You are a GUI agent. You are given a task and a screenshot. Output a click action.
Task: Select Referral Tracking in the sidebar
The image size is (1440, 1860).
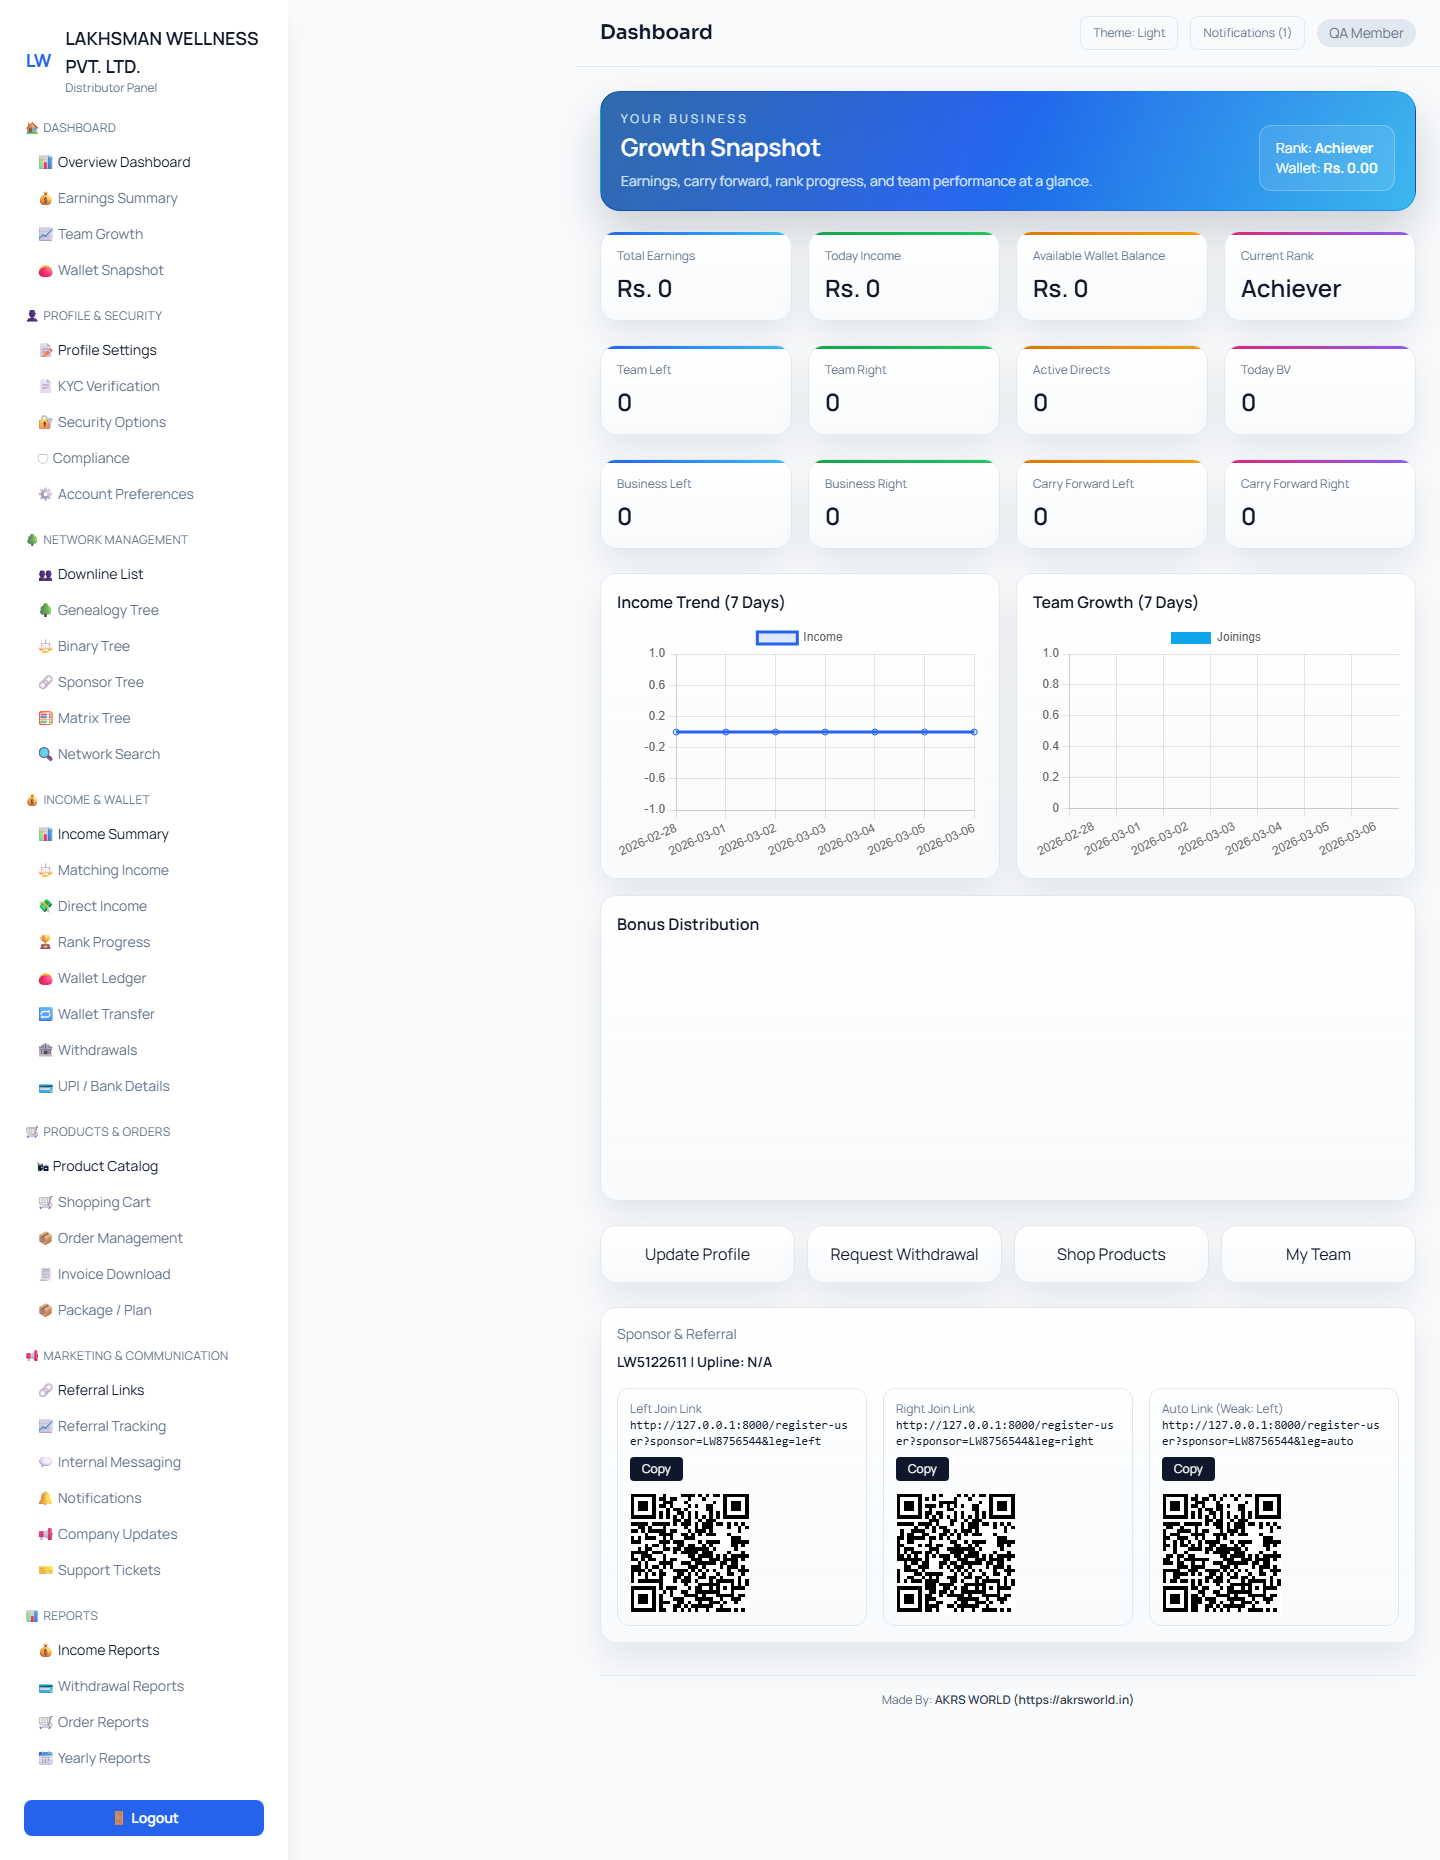[112, 1426]
